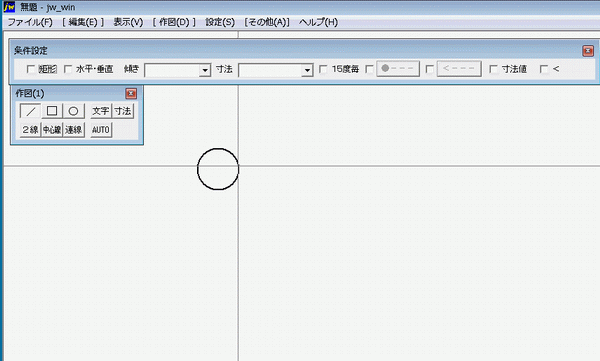The width and height of the screenshot is (600, 361).
Task: Choose the 中心線 center line tool
Action: pos(52,130)
